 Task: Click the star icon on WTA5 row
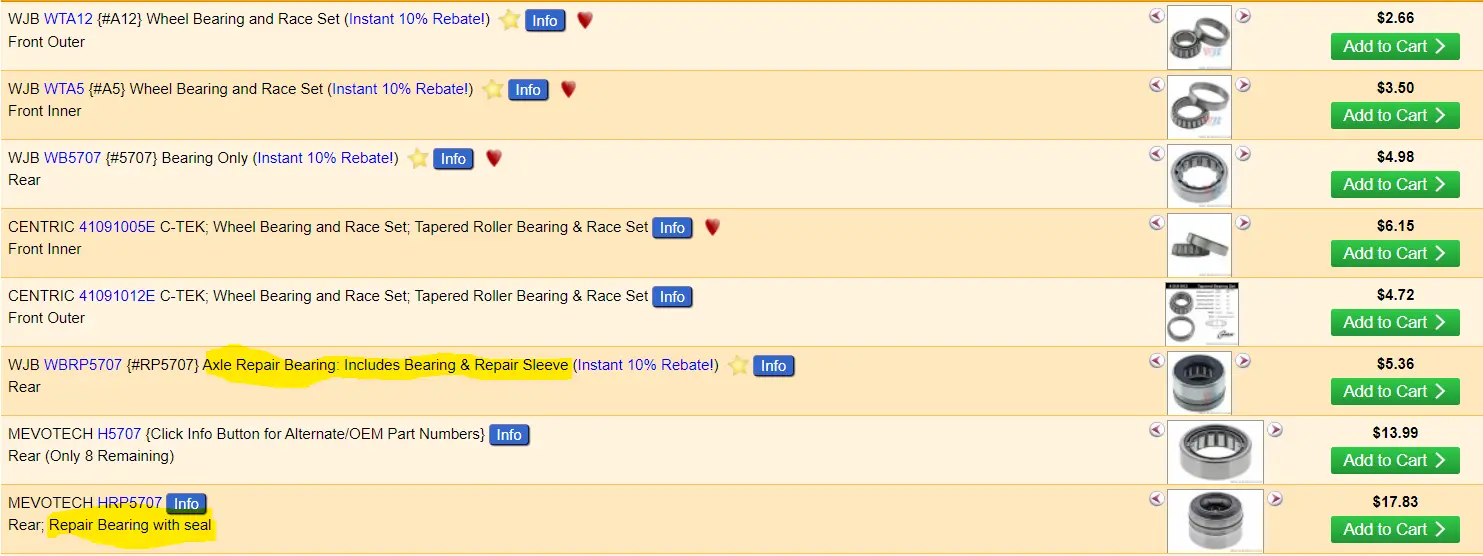tap(493, 89)
